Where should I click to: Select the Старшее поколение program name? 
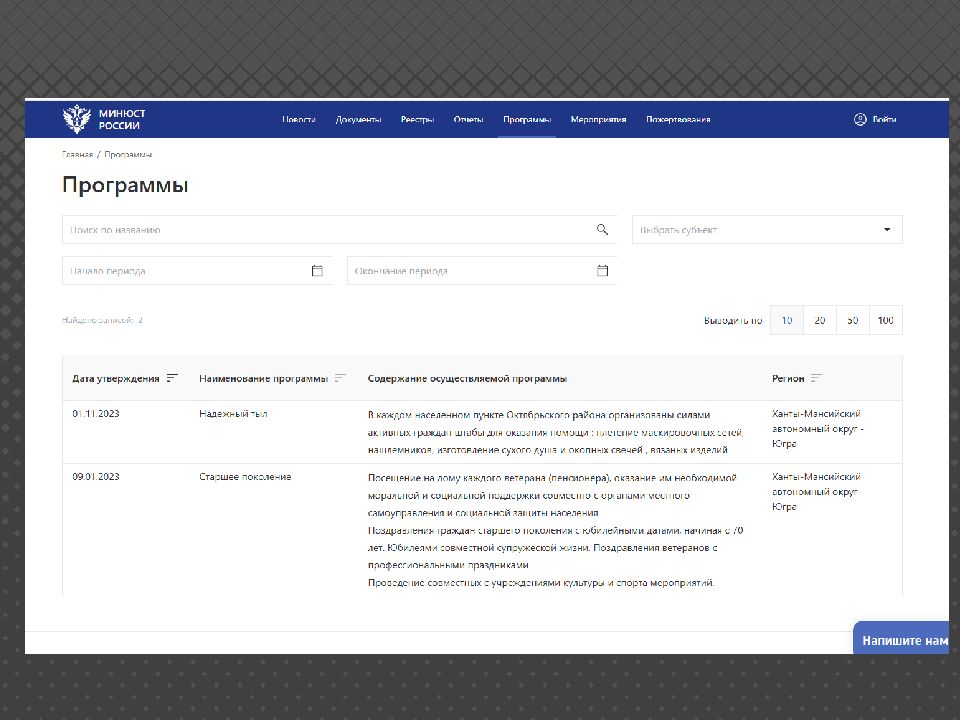[x=245, y=477]
